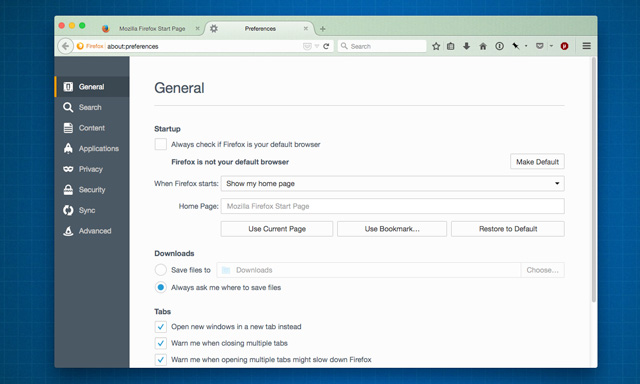Screen dimensions: 640x384
Task: Uncheck warn when opening multiple tabs slows Firefox
Action: coord(161,360)
